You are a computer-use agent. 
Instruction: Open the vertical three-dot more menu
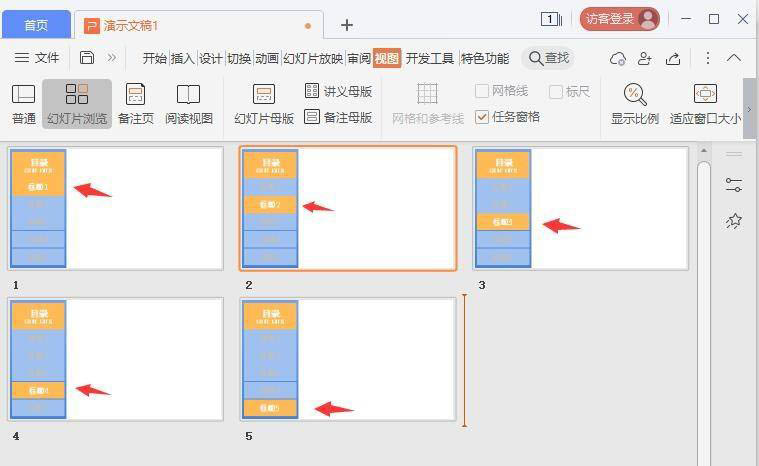coord(708,58)
